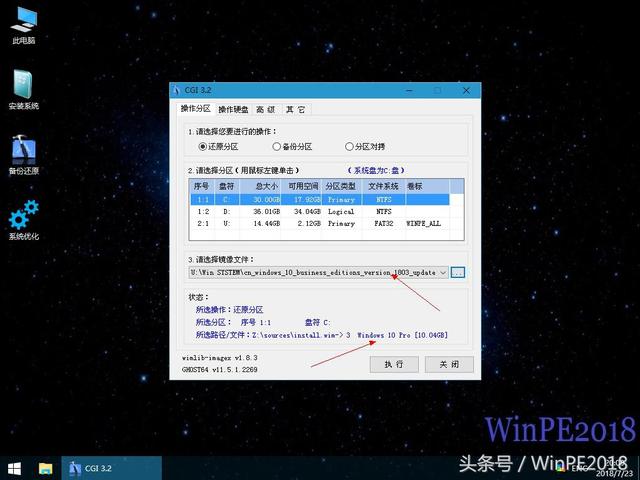640x480 pixels.
Task: Open the 安装系统 desktop icon
Action: 24,90
